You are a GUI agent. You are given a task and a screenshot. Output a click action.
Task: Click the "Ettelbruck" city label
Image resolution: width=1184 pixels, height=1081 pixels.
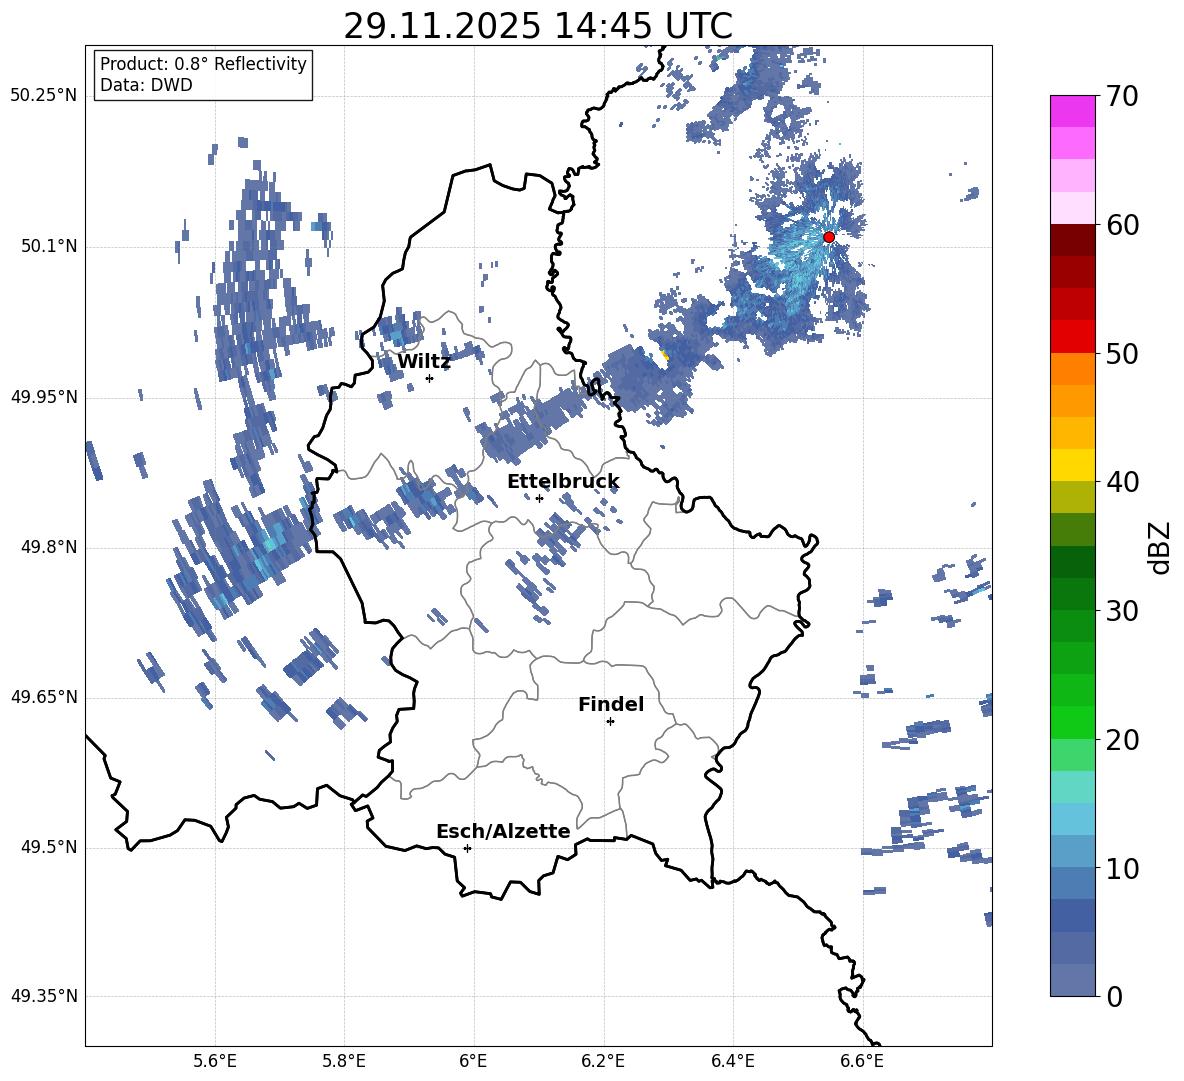click(x=563, y=482)
